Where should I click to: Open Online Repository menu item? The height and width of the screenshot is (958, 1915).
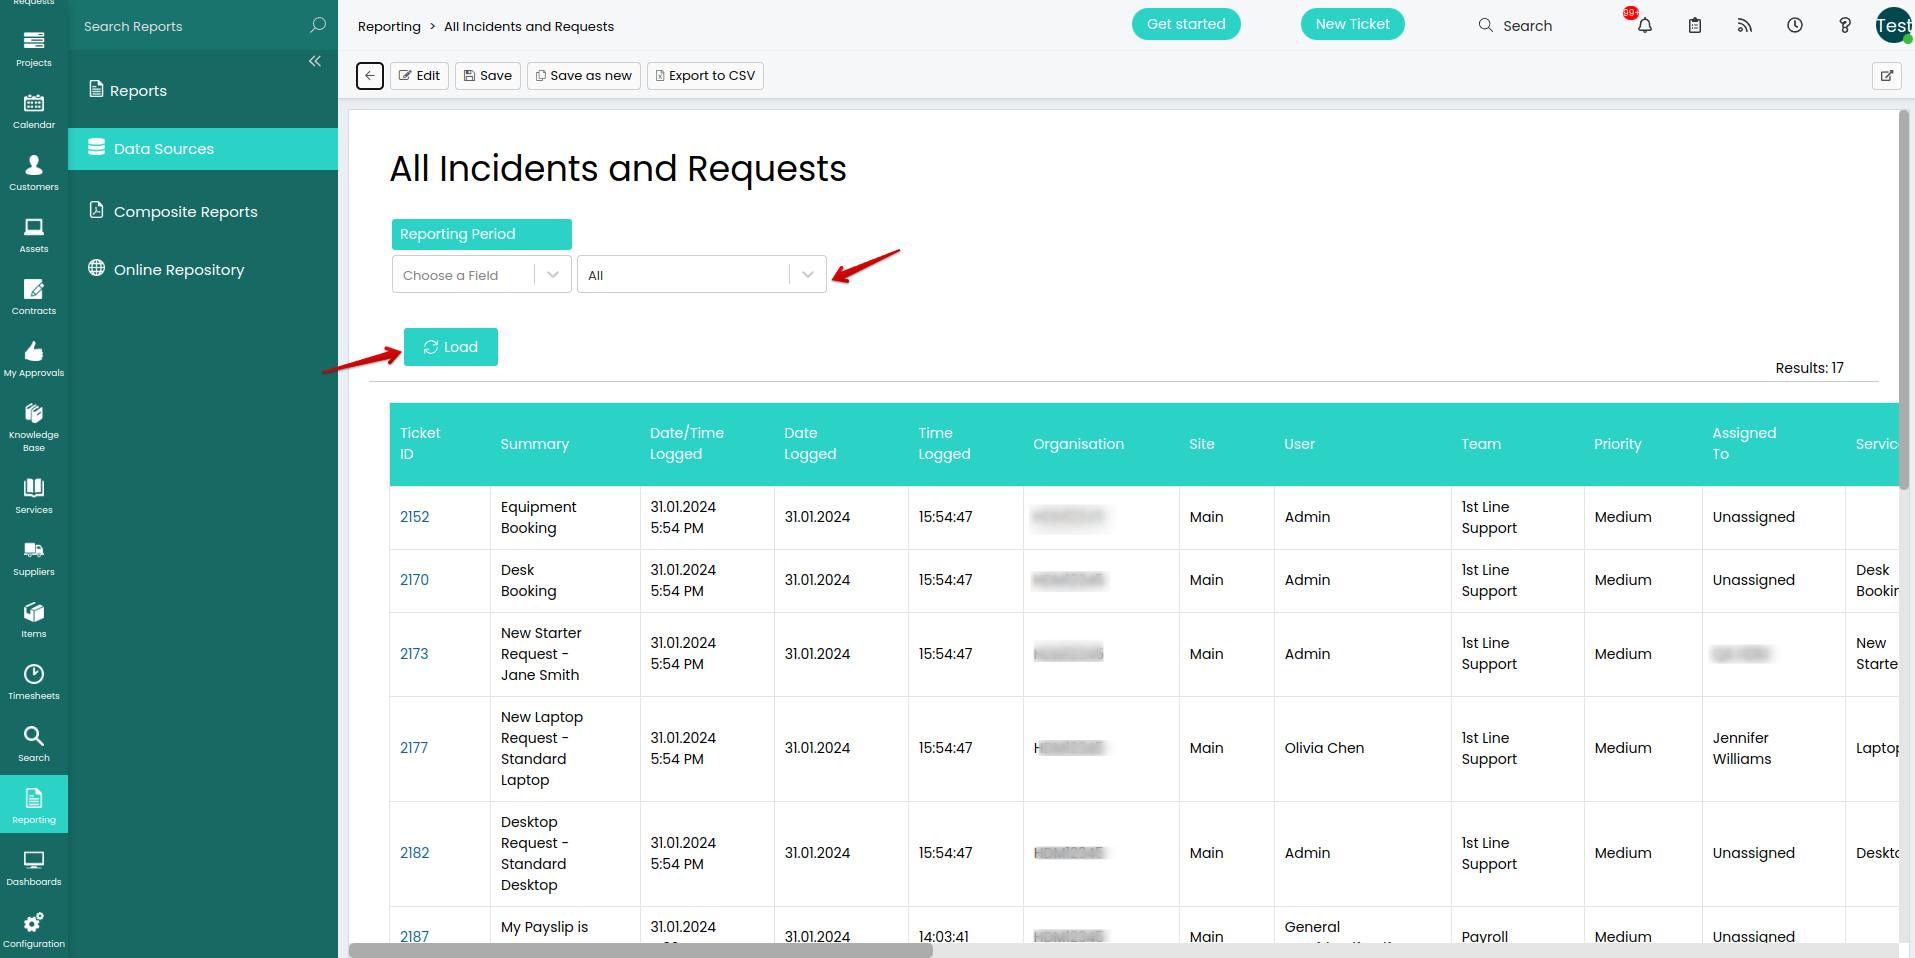click(x=179, y=270)
